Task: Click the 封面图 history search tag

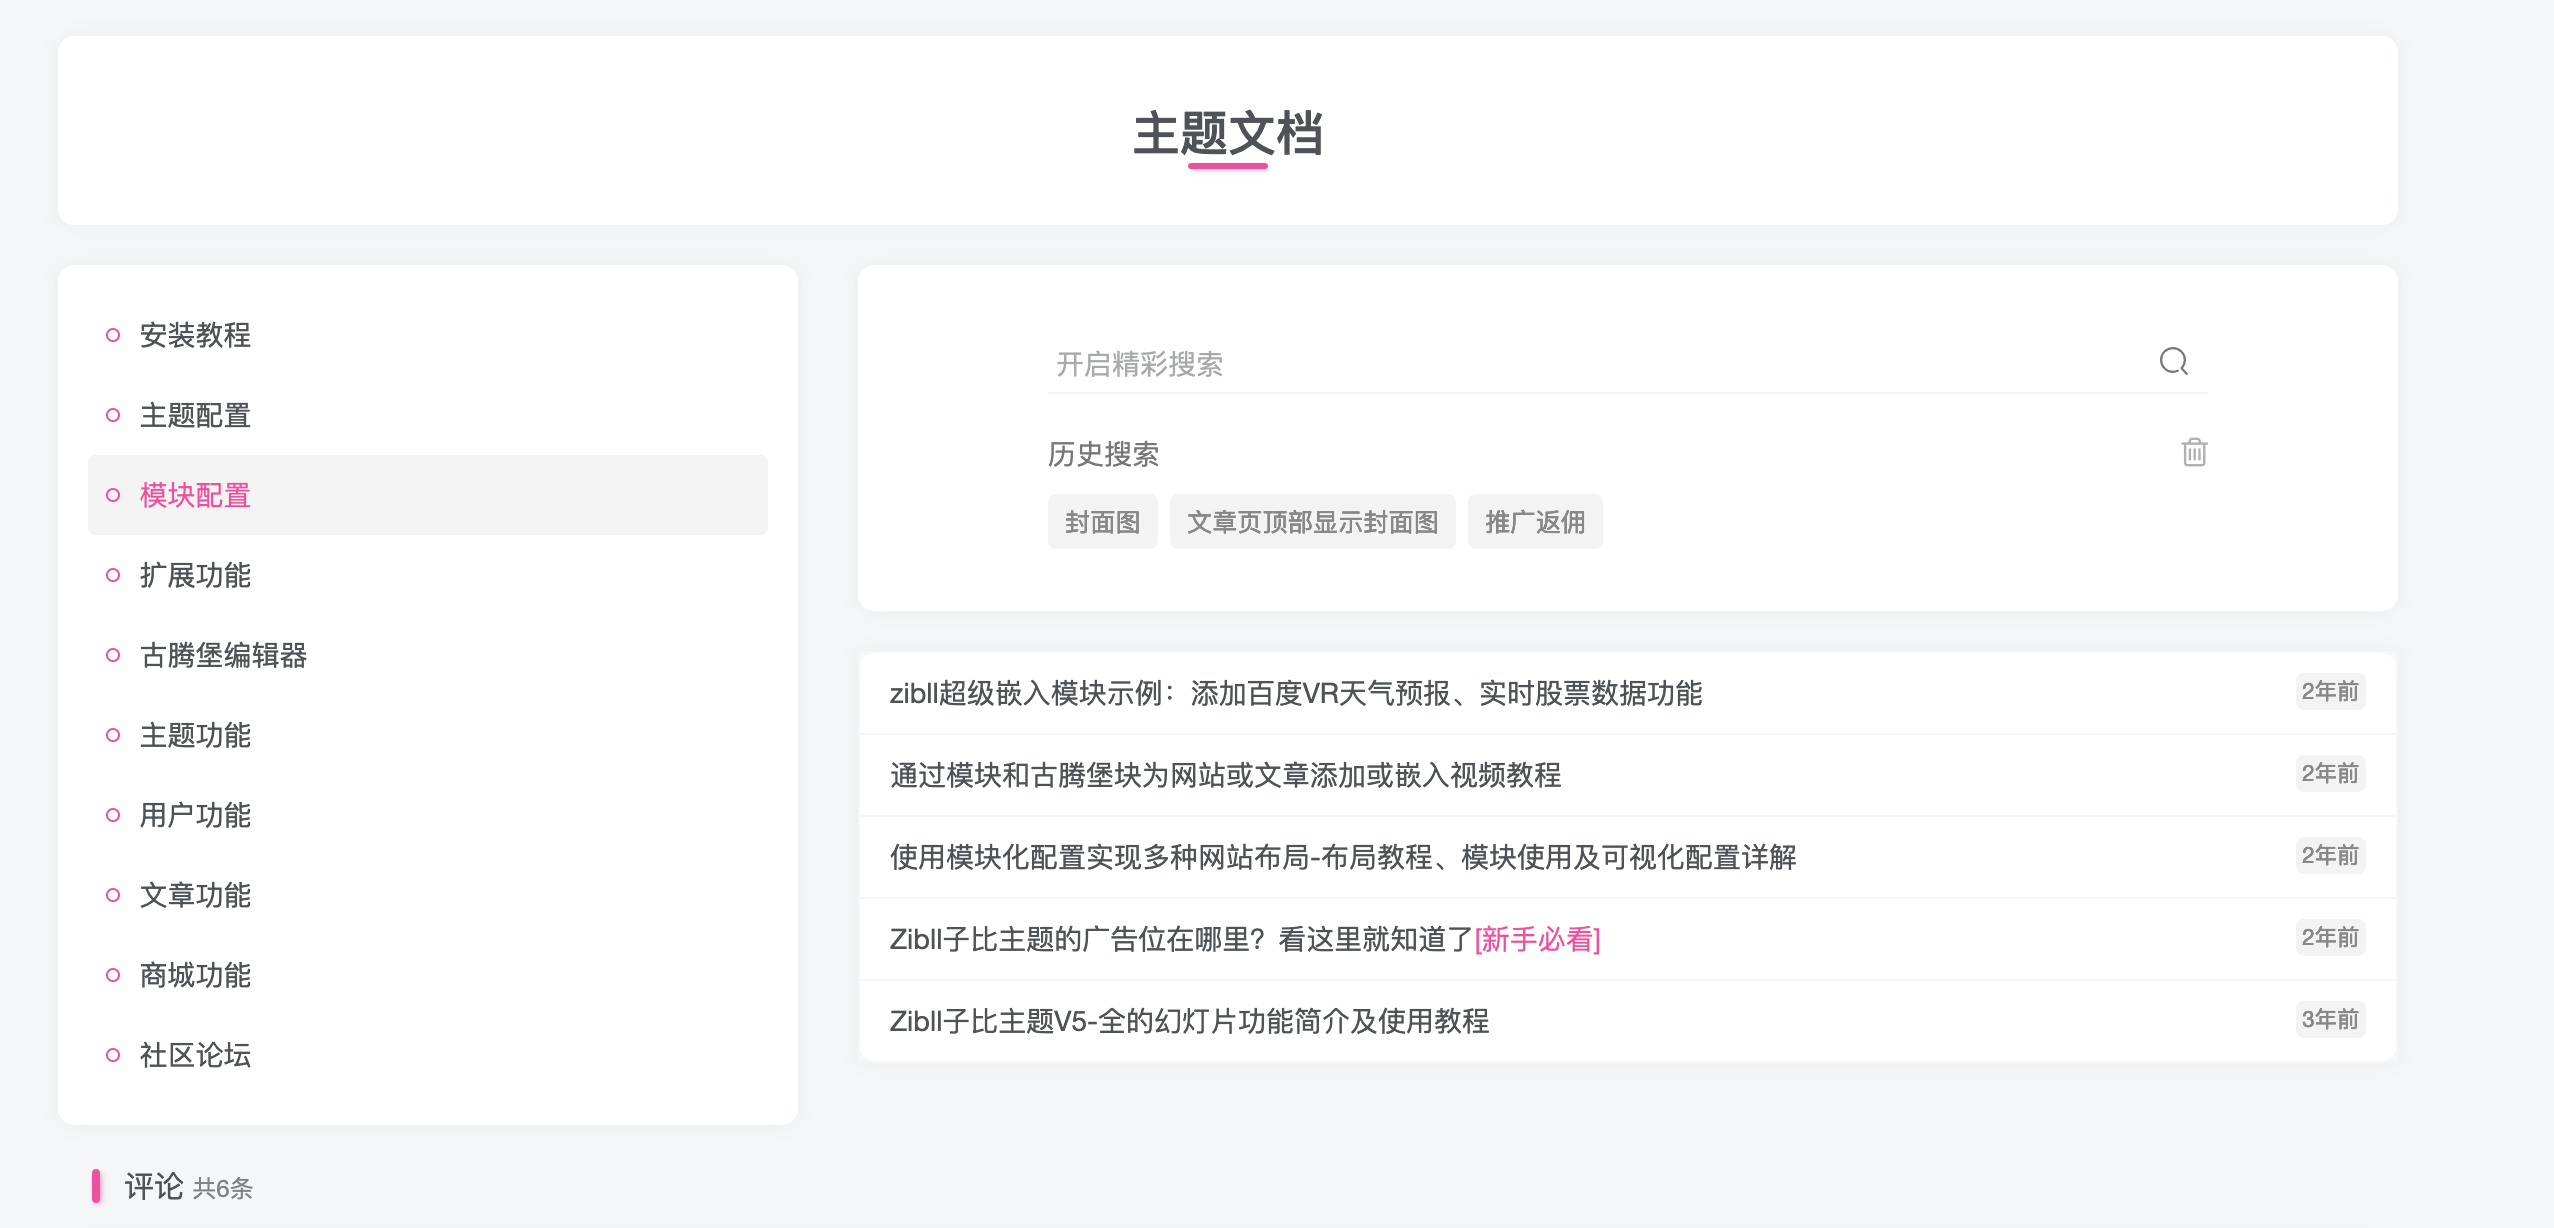Action: point(1101,521)
